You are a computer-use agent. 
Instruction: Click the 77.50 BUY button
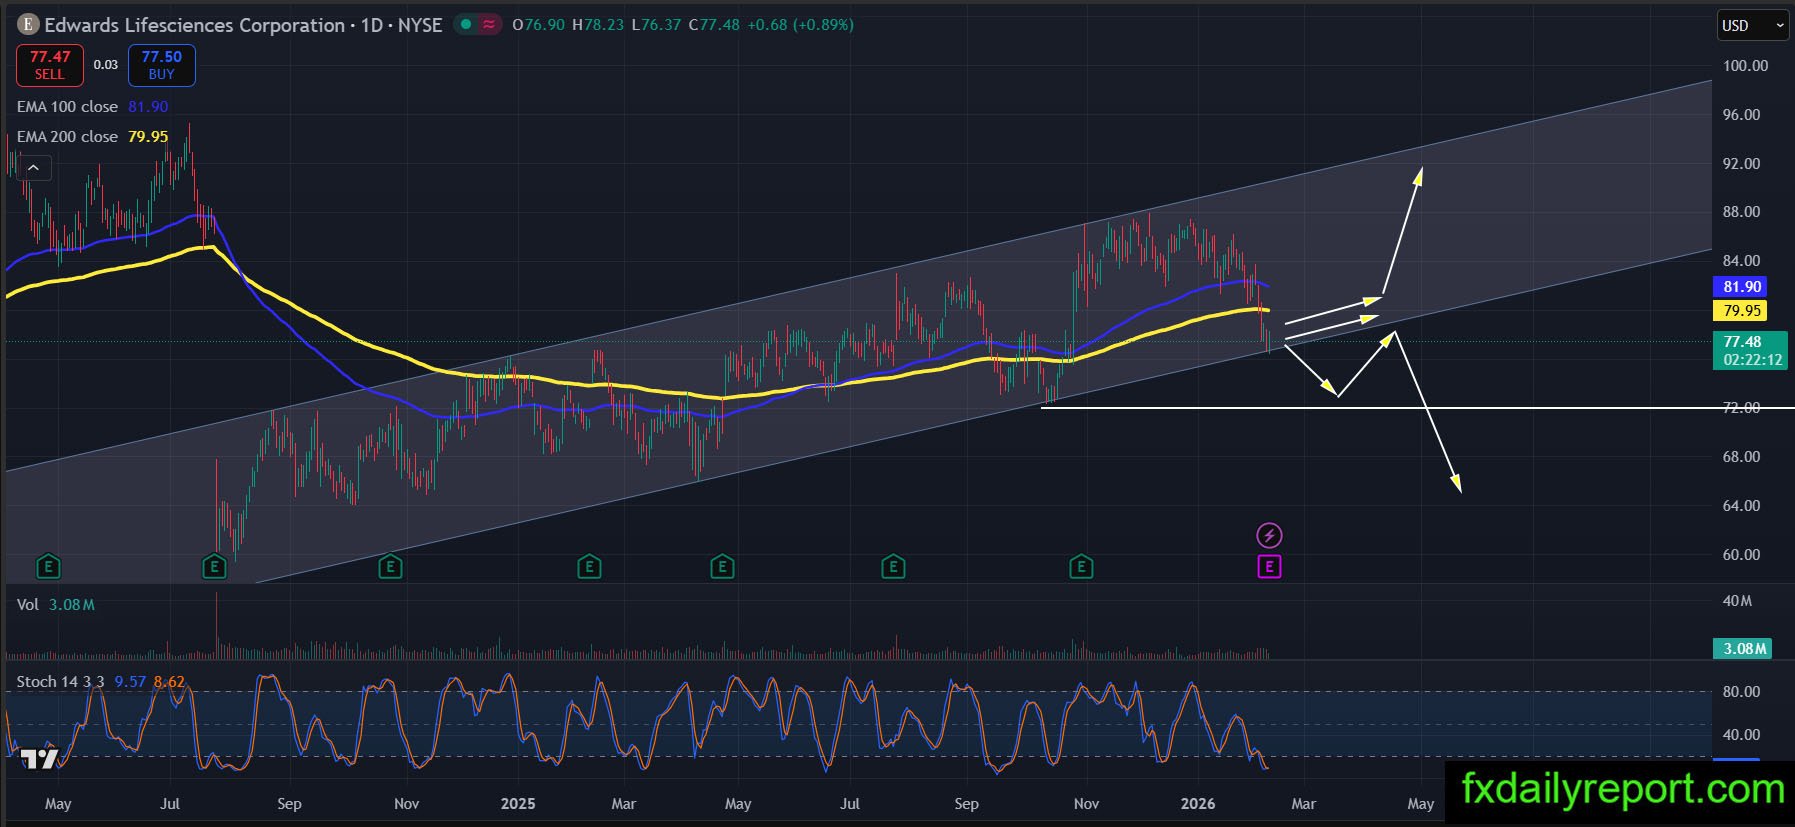162,65
